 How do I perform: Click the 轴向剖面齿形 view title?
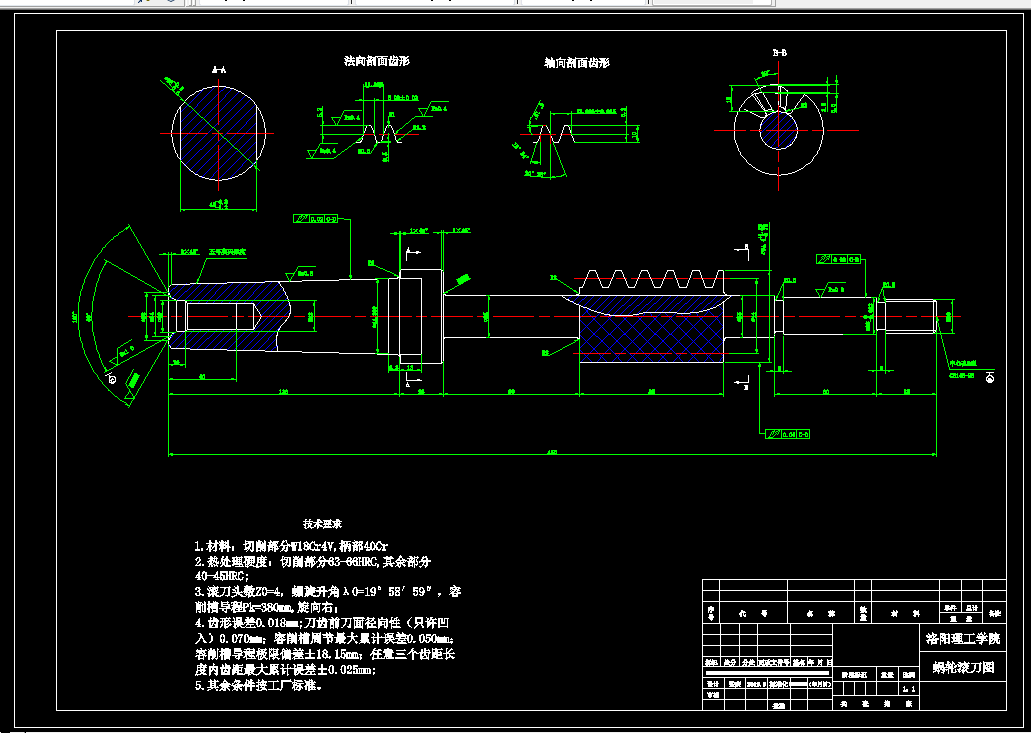click(x=577, y=63)
